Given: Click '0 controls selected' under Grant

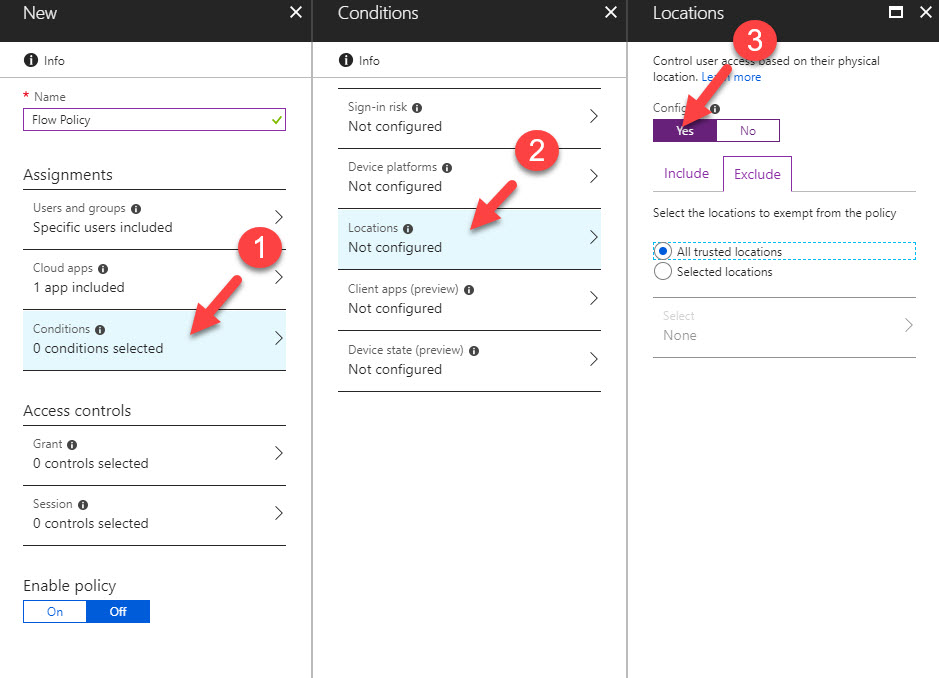Looking at the screenshot, I should pyautogui.click(x=90, y=464).
